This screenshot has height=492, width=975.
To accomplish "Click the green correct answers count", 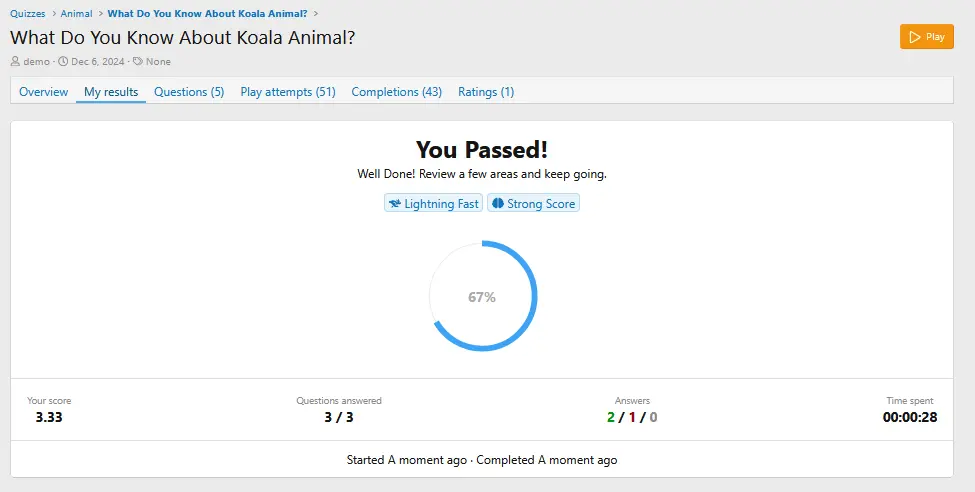I will (611, 418).
